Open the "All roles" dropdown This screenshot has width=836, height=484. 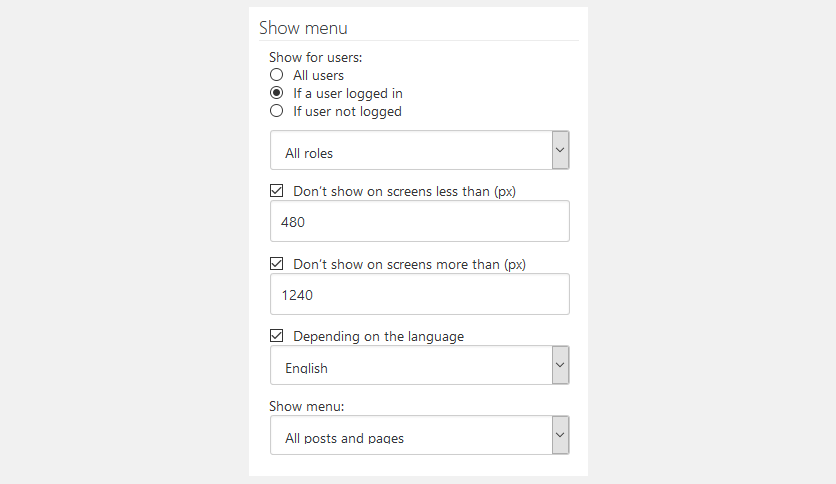coord(410,152)
